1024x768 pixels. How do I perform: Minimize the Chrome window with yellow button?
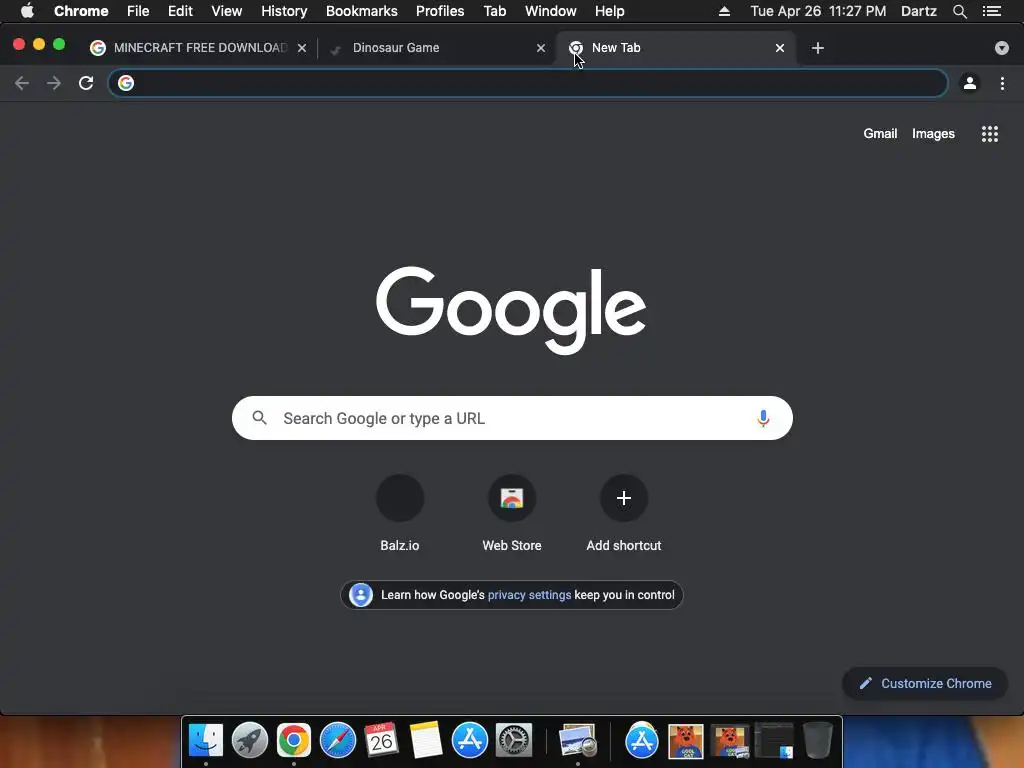tap(39, 44)
